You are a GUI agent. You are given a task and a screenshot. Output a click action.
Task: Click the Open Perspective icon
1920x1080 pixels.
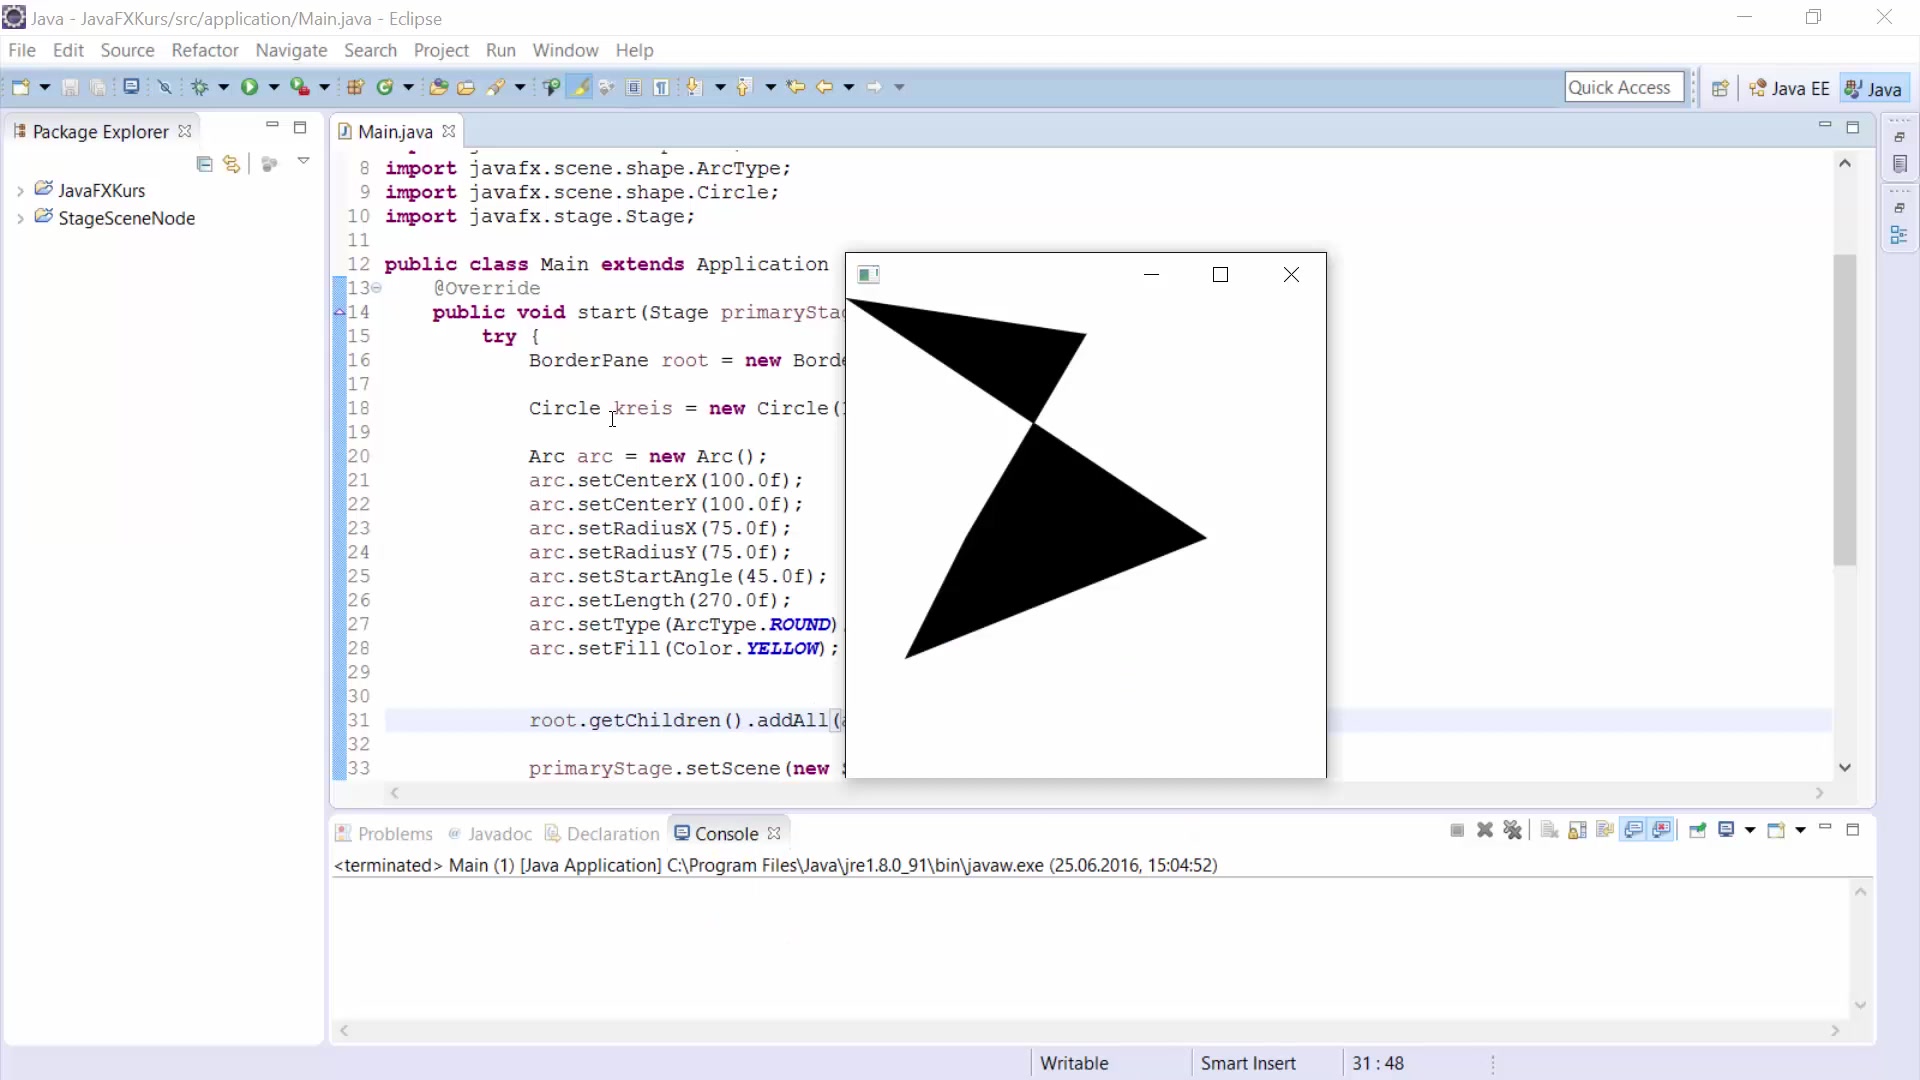click(x=1720, y=88)
